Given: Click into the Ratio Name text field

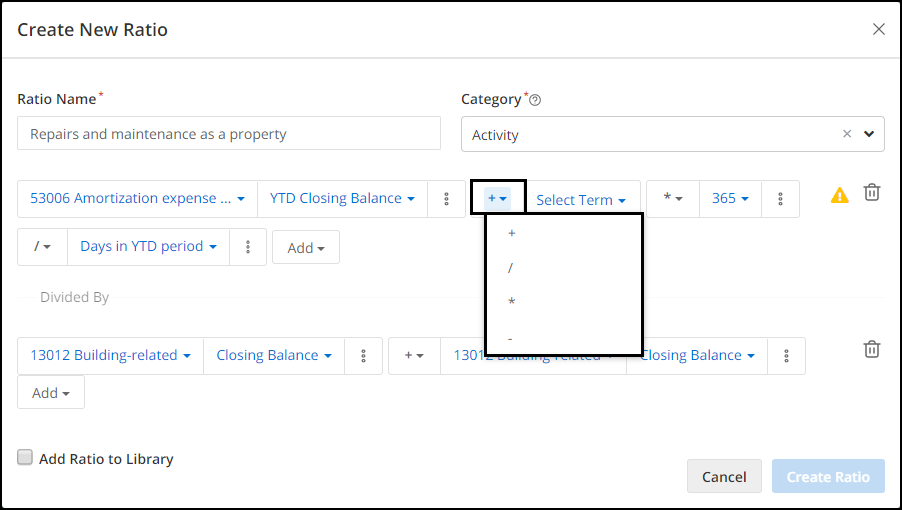Looking at the screenshot, I should [229, 133].
